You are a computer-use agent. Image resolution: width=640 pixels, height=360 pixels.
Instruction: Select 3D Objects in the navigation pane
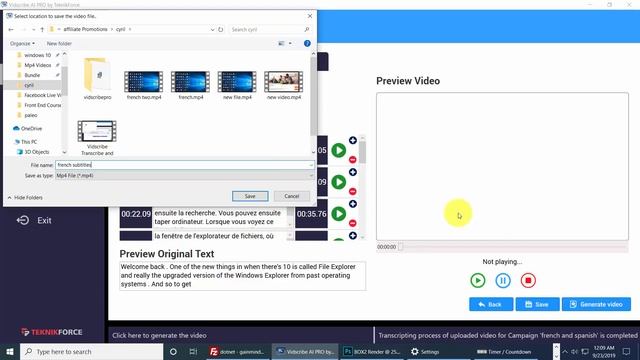tap(36, 152)
